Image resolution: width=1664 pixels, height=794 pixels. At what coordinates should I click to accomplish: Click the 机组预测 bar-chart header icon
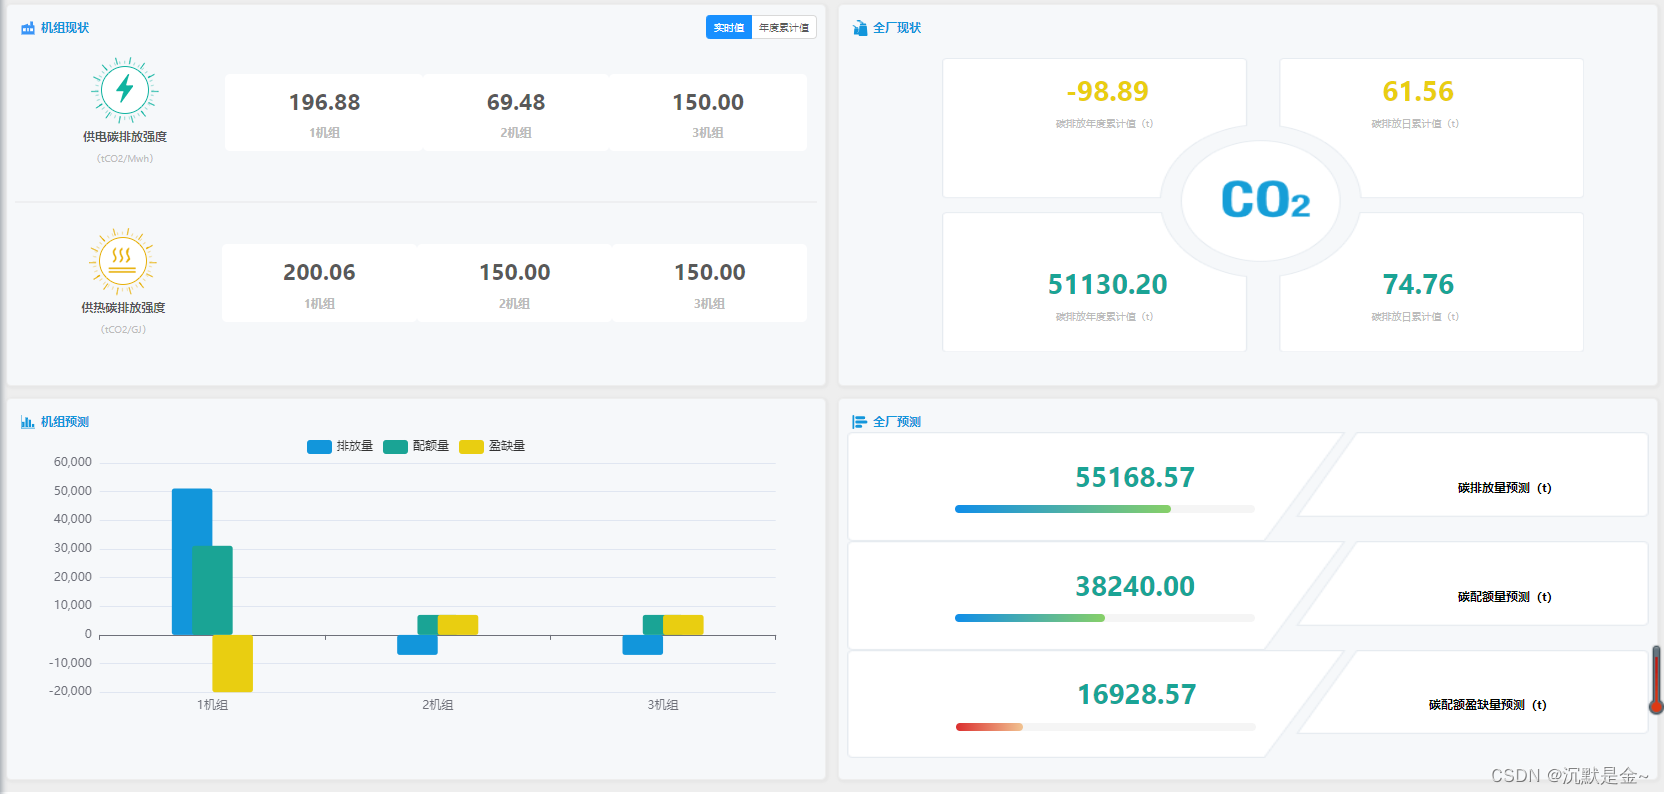[28, 422]
